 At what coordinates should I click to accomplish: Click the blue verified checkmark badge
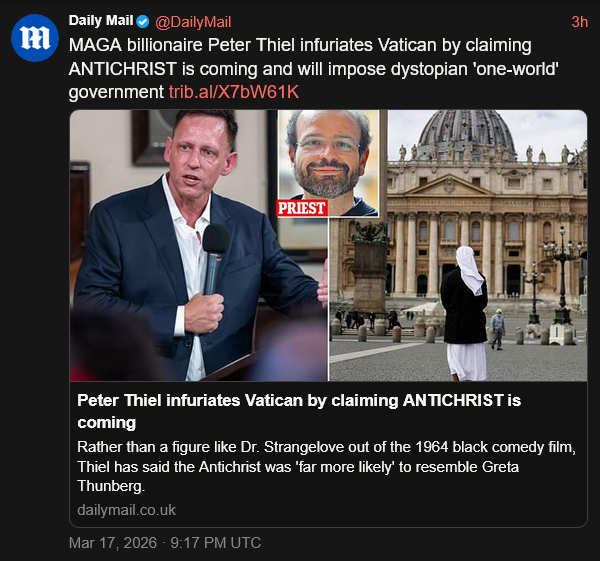coord(141,22)
